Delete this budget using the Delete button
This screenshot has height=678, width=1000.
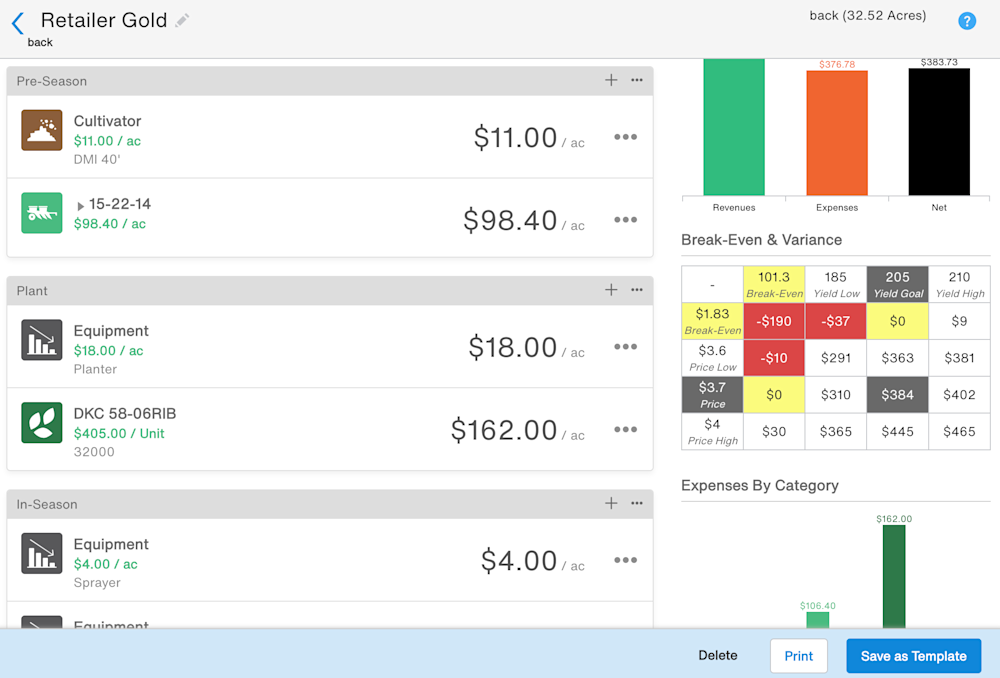pos(717,656)
